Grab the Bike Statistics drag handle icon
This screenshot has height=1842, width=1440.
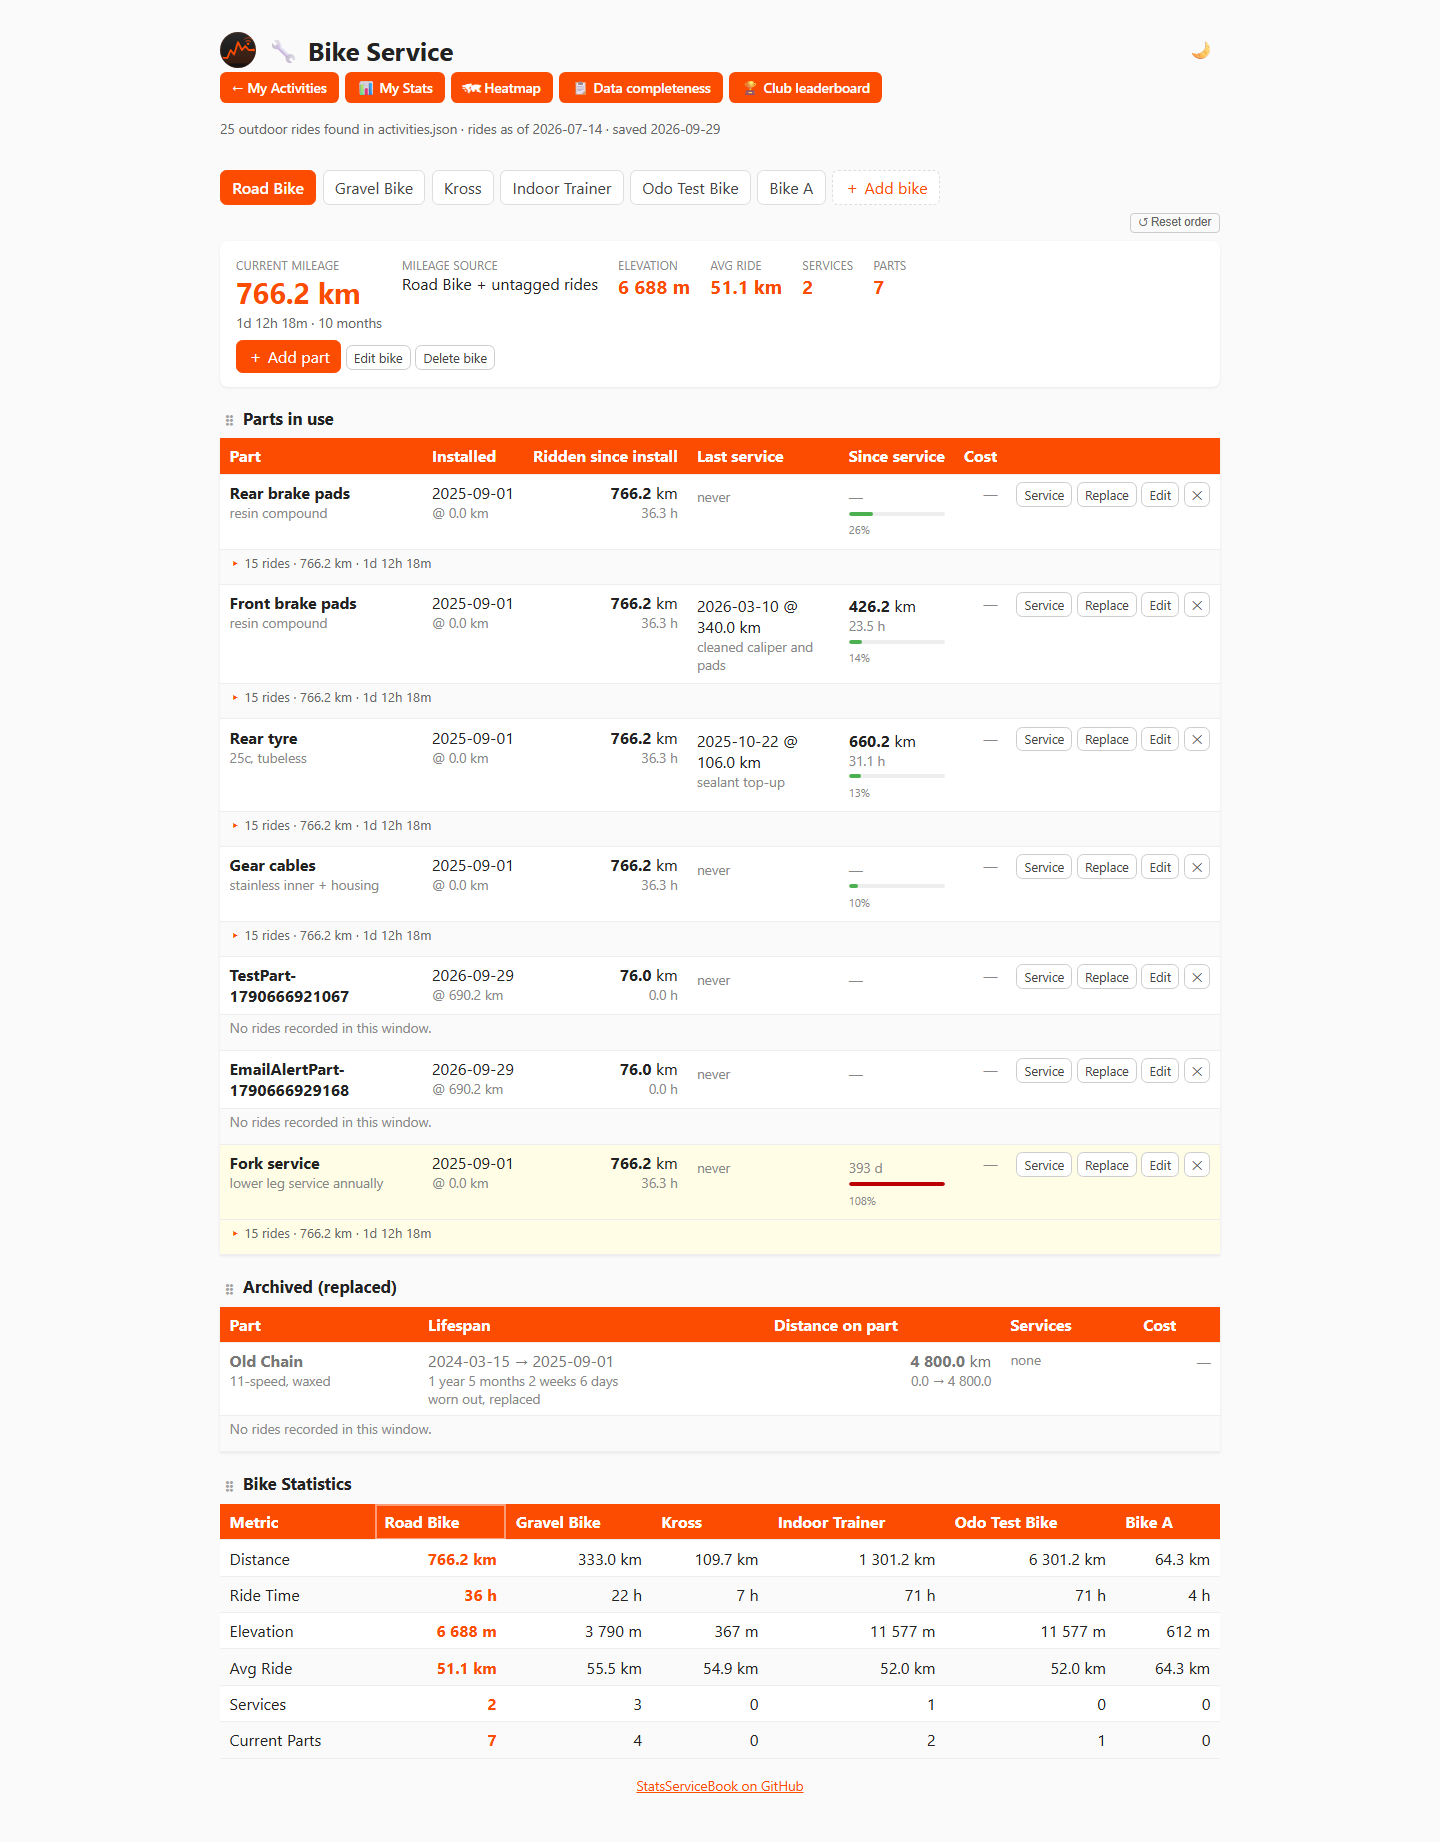pos(229,1486)
